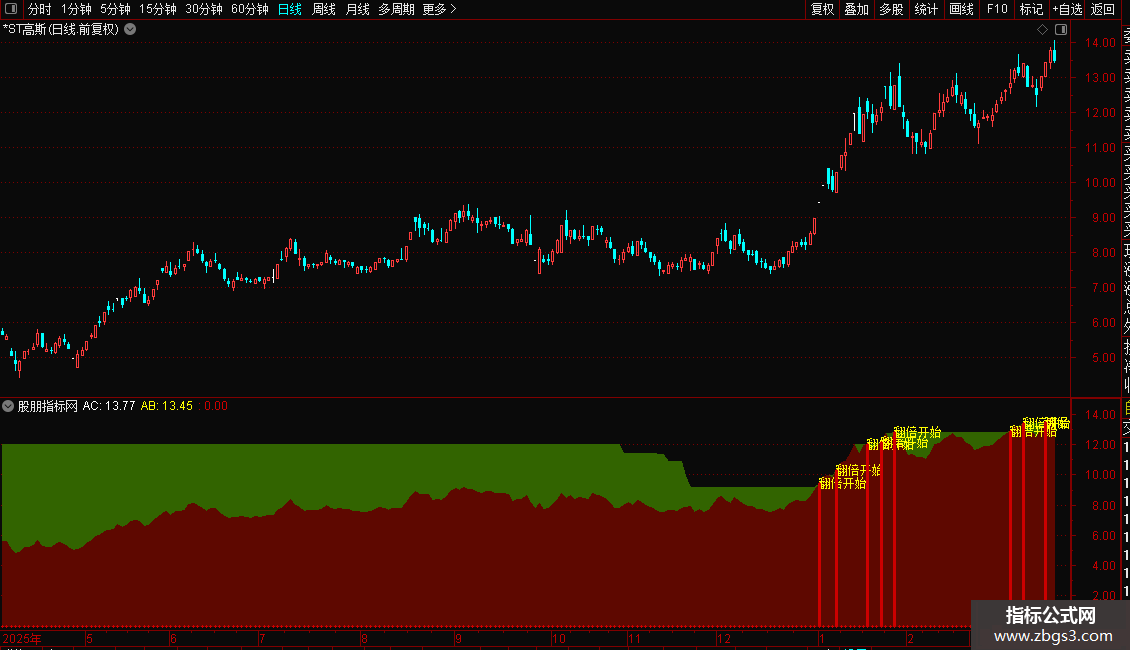The width and height of the screenshot is (1130, 650).
Task: Click month 11 on time axis
Action: tap(634, 639)
